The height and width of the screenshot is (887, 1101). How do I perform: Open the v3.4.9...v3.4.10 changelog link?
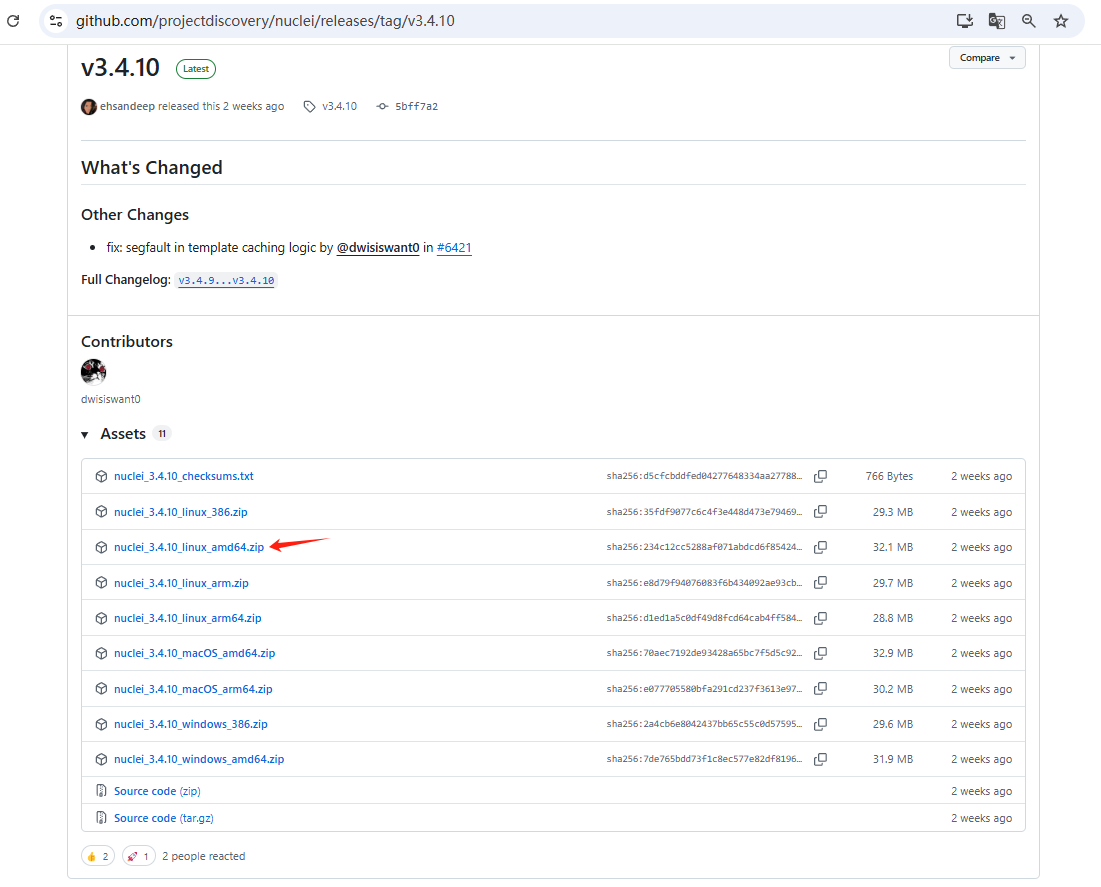click(x=226, y=280)
